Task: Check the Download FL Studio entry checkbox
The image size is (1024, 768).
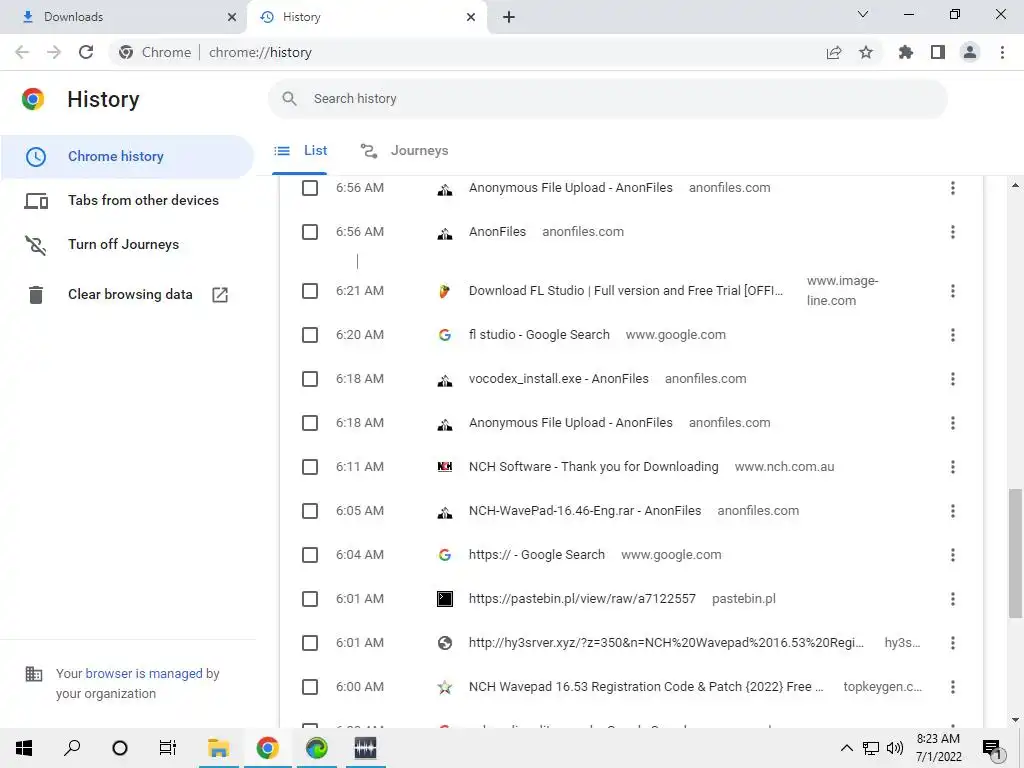Action: tap(310, 291)
